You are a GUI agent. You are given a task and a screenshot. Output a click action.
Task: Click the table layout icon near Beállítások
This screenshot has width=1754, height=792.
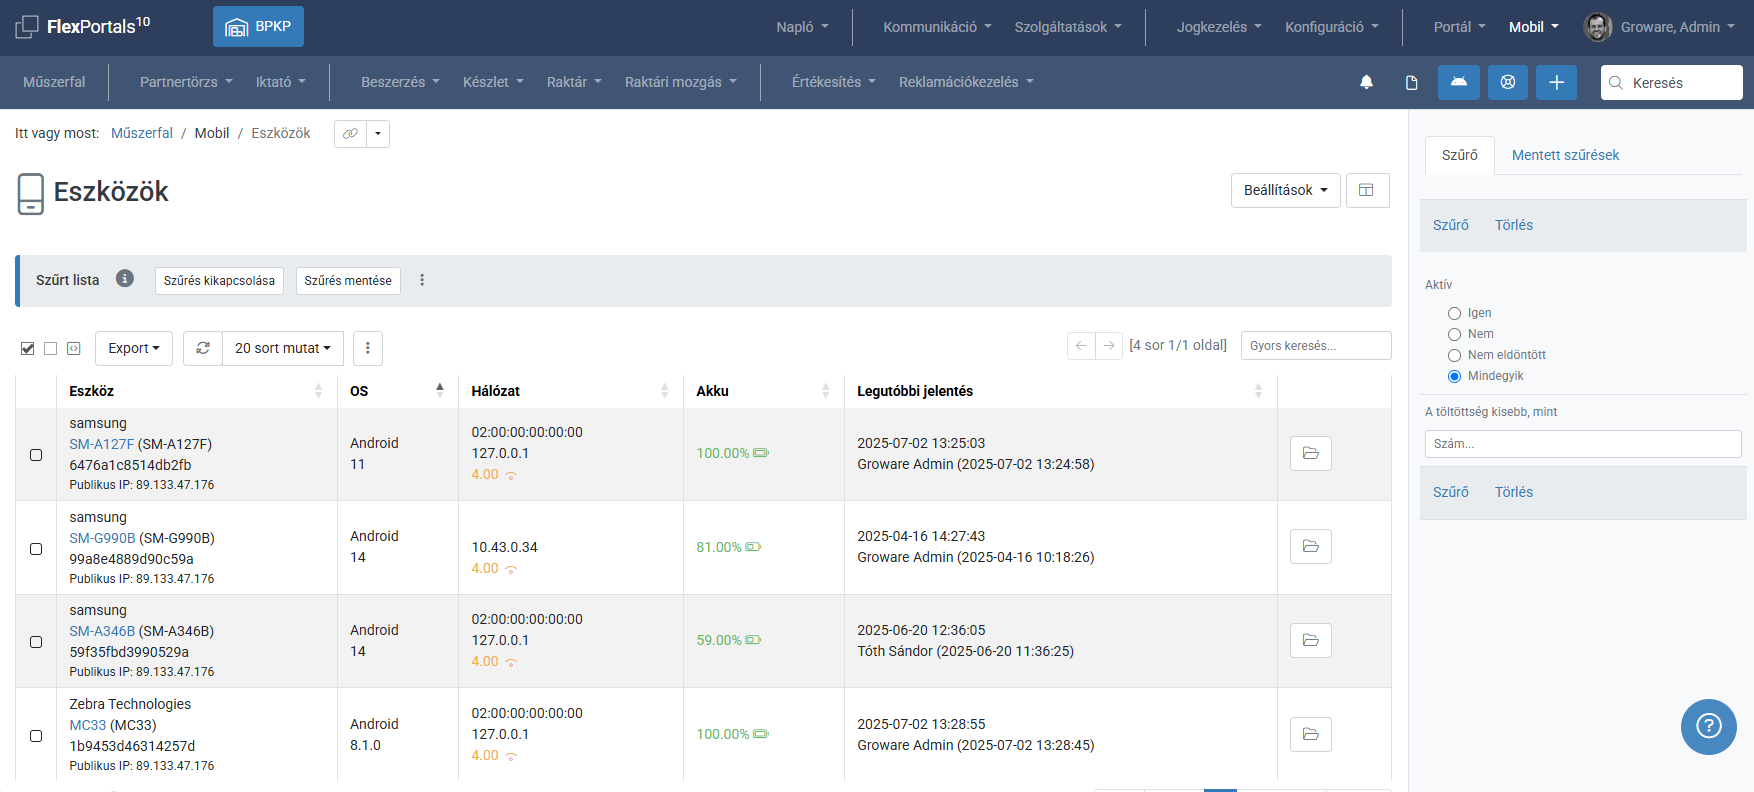point(1367,190)
